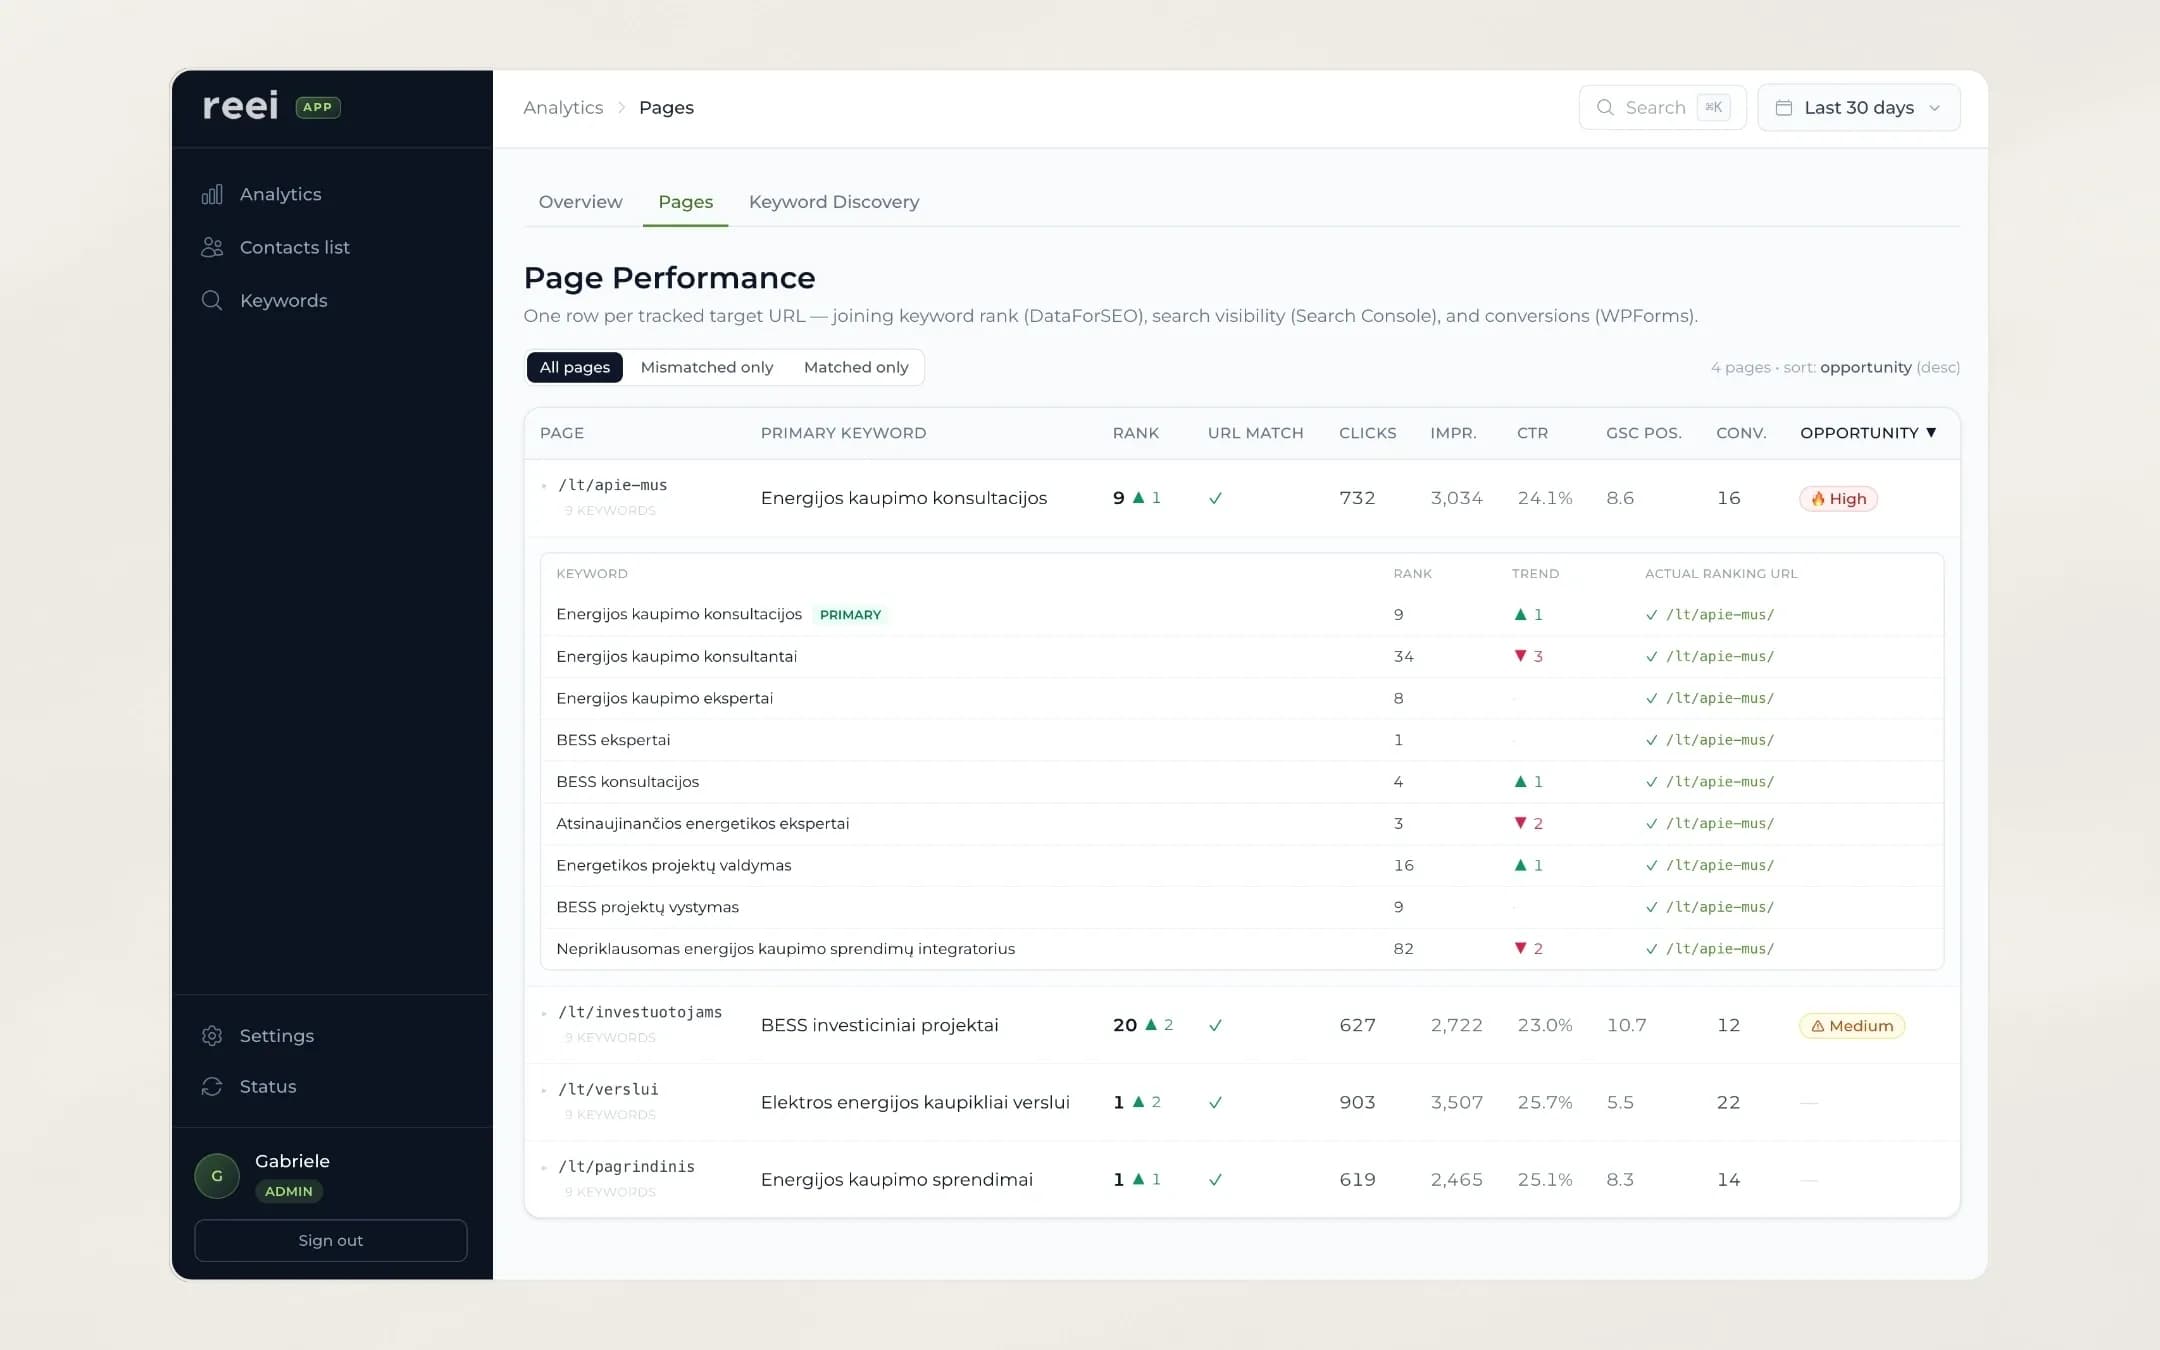
Task: Select keyword Atsinaujinančios energetikos ekspertai
Action: tap(702, 824)
